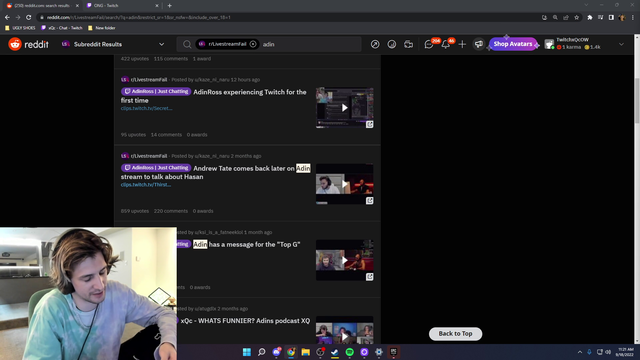
Task: Open Chrome tab search chevron
Action: tap(586, 5)
